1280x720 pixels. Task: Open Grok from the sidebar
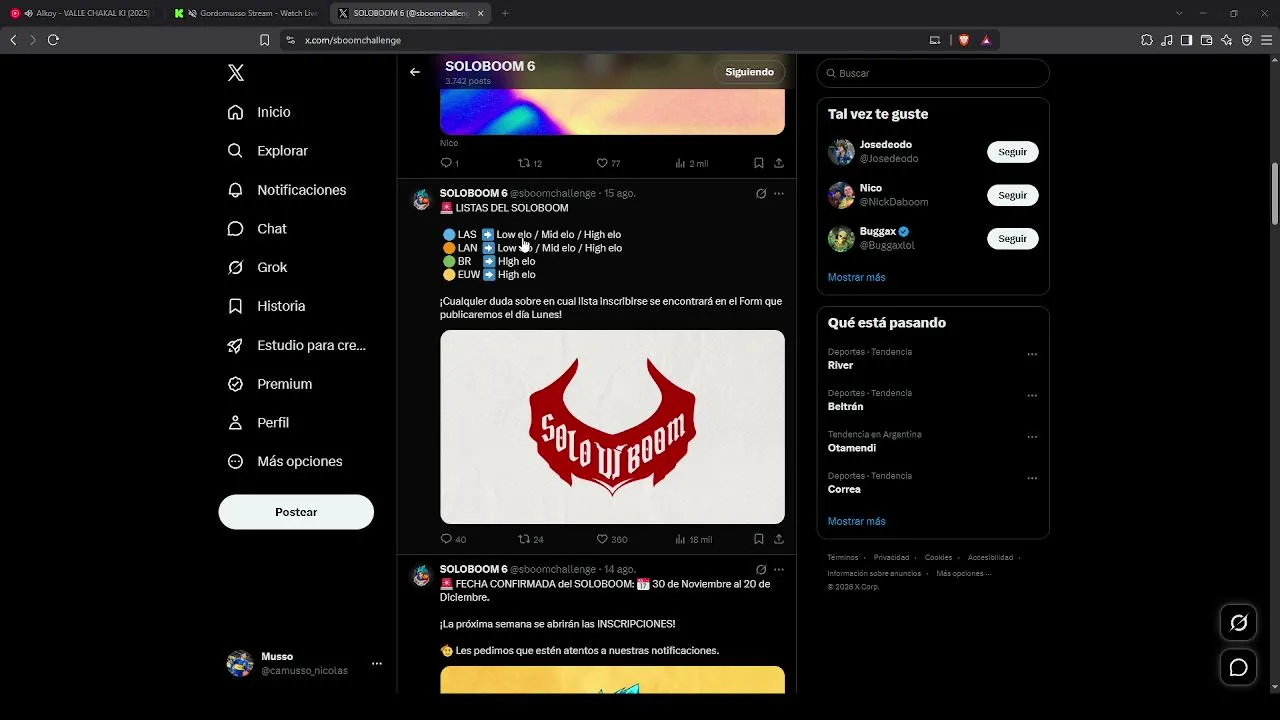[257, 267]
